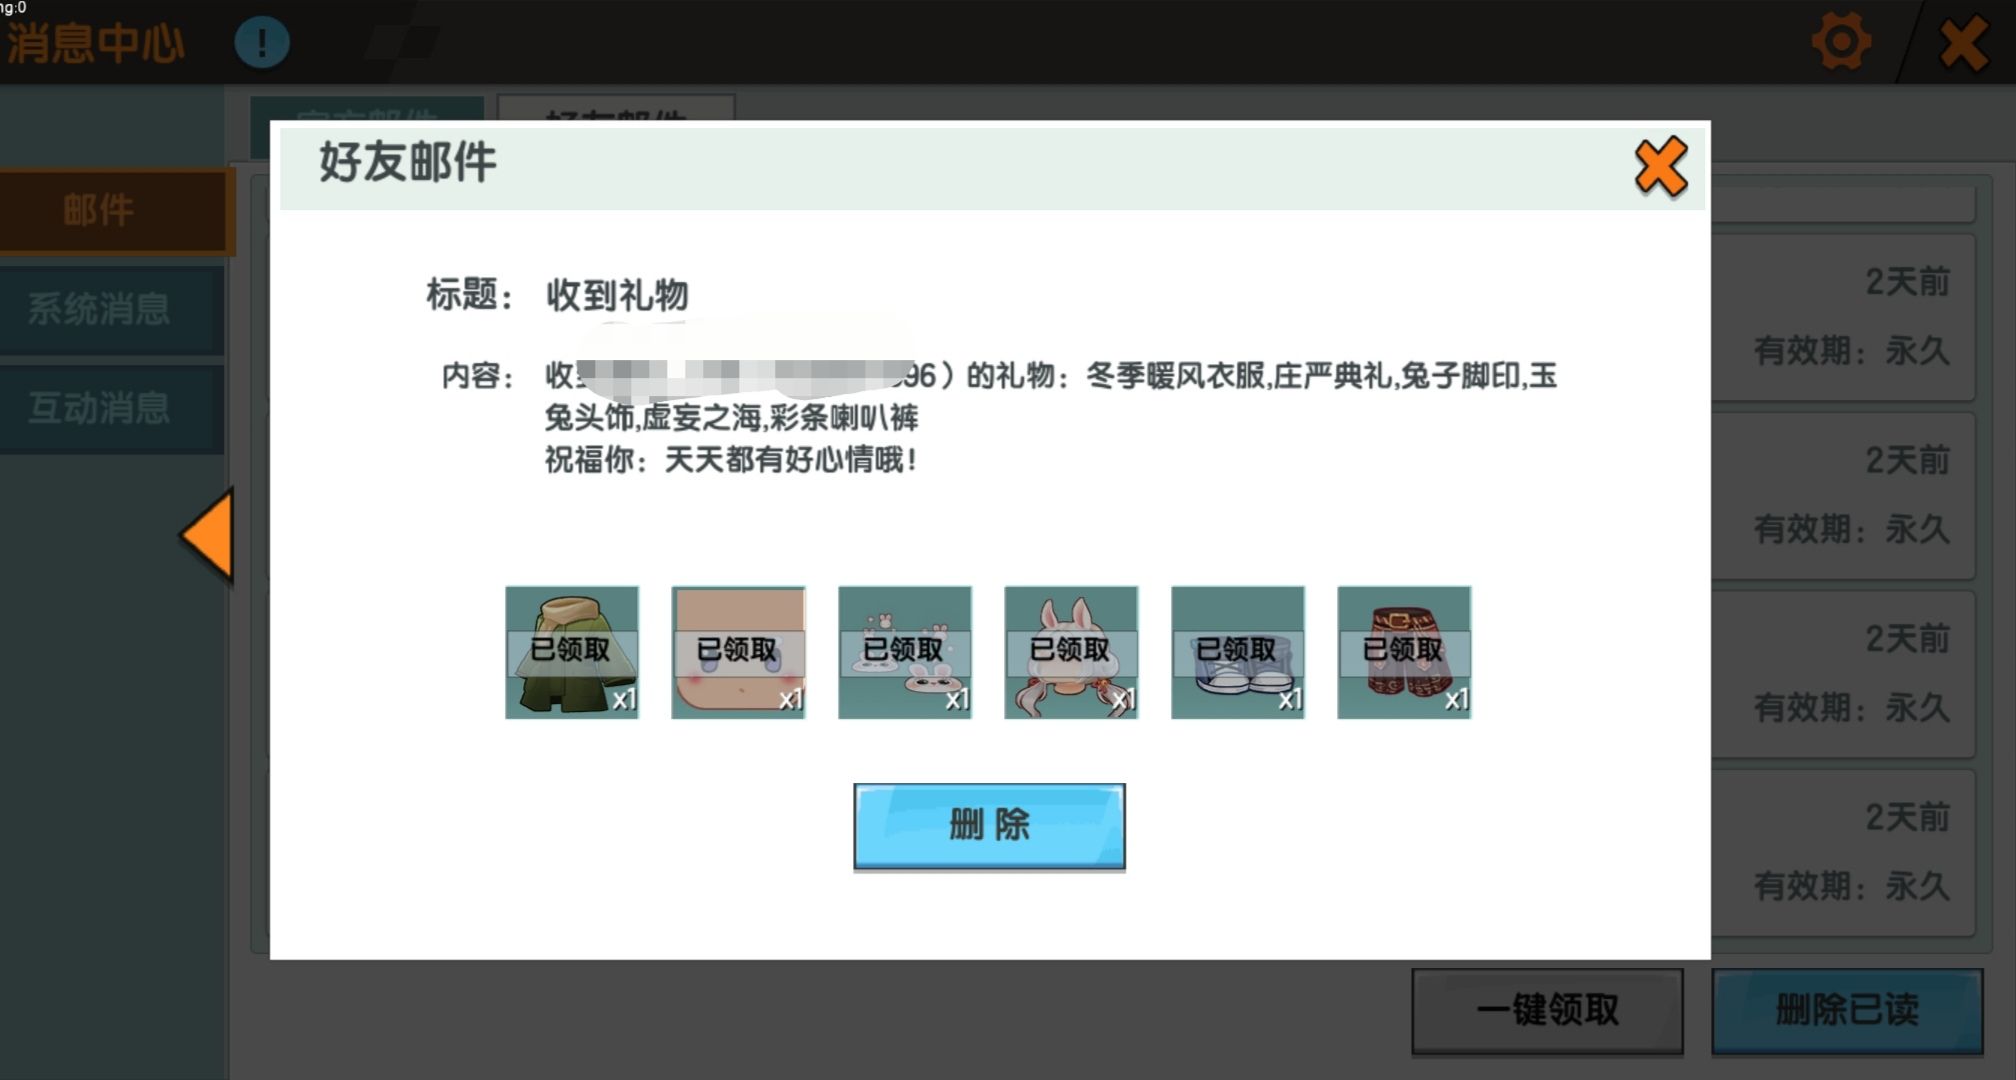Click the jade rabbit headwear item icon
Screen dimensions: 2016x1080
pyautogui.click(x=1071, y=652)
